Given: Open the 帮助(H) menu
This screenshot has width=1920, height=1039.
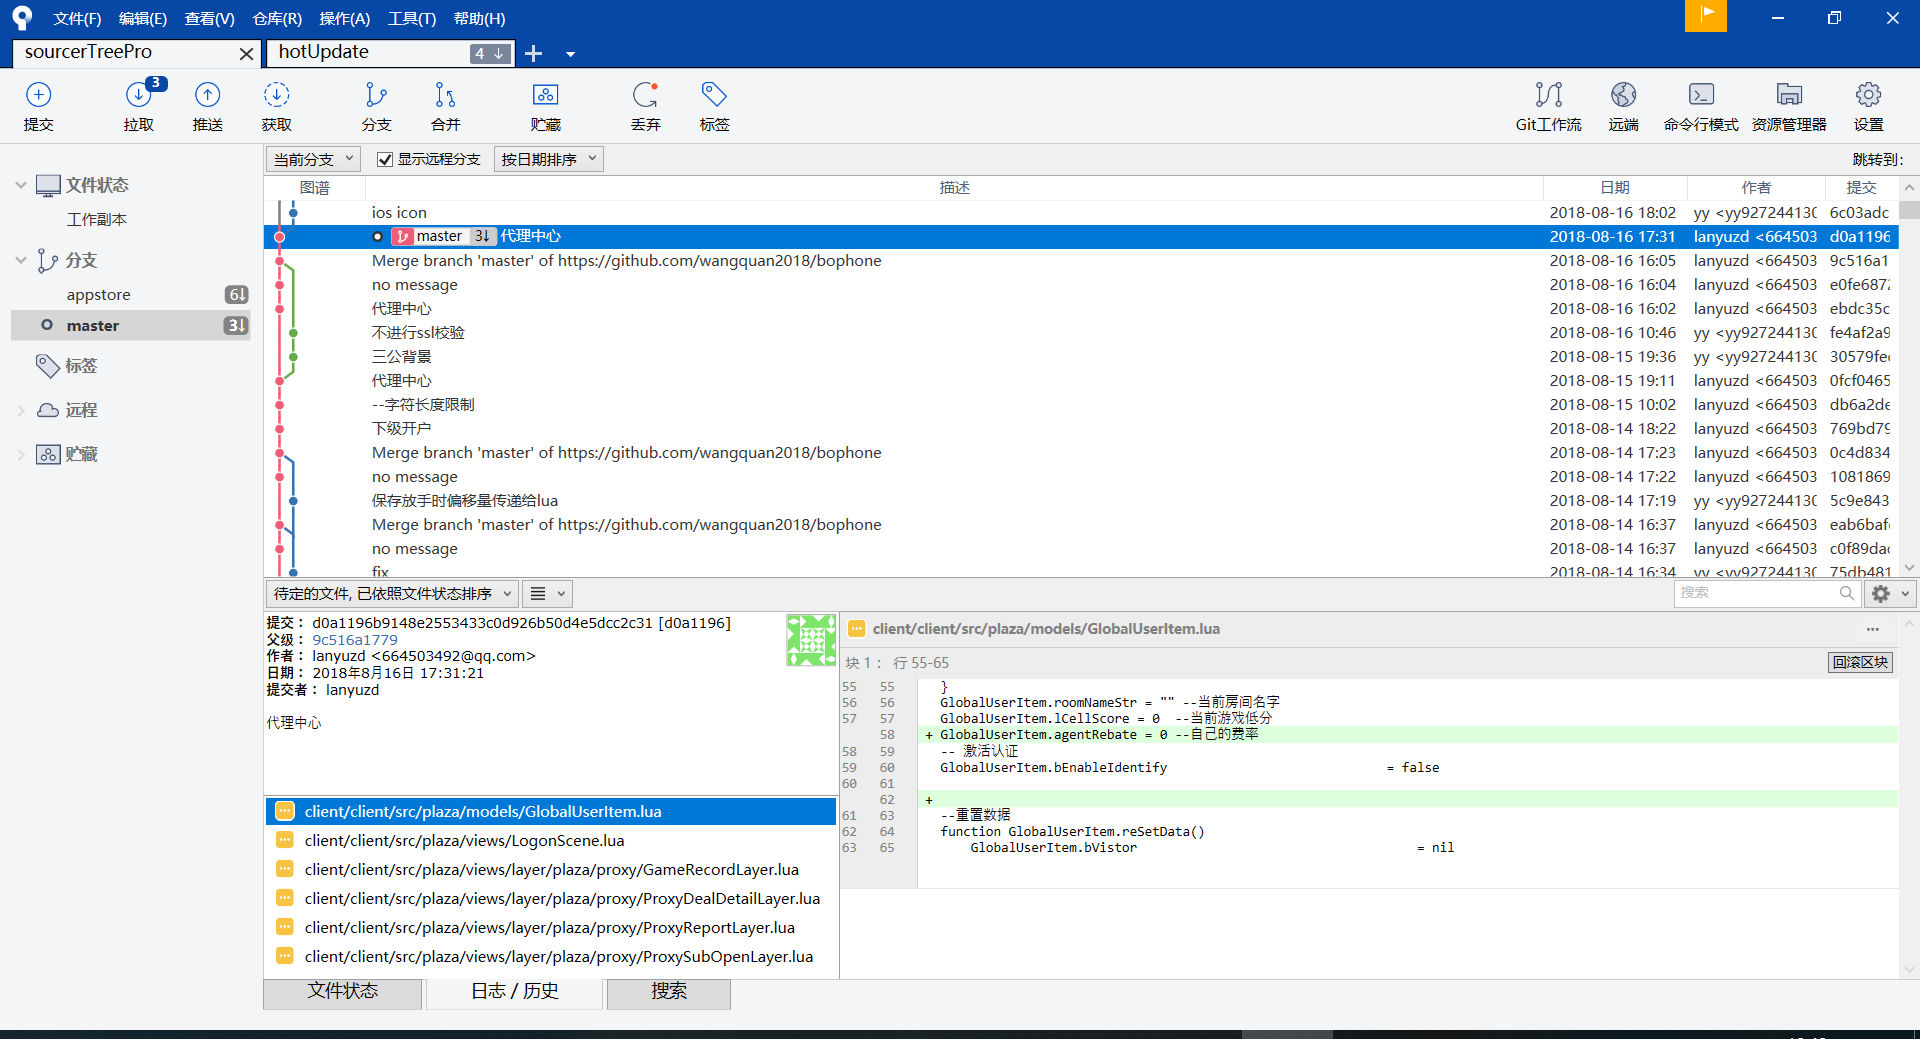Looking at the screenshot, I should 479,18.
